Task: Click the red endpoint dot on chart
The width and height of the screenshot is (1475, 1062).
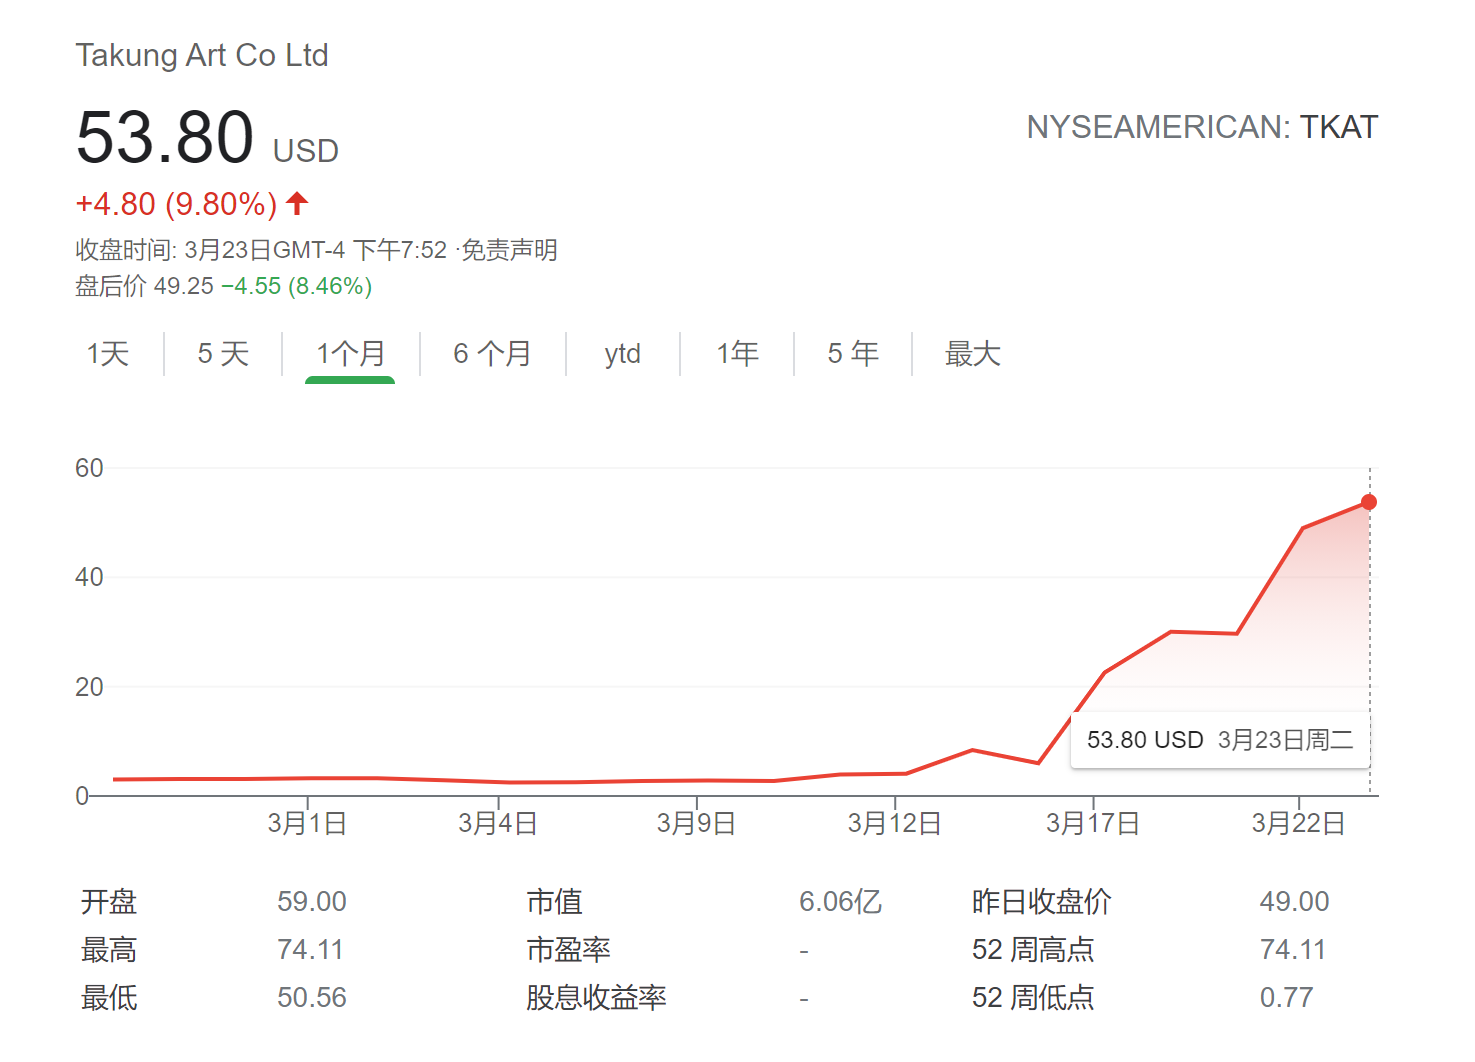Action: (1369, 502)
